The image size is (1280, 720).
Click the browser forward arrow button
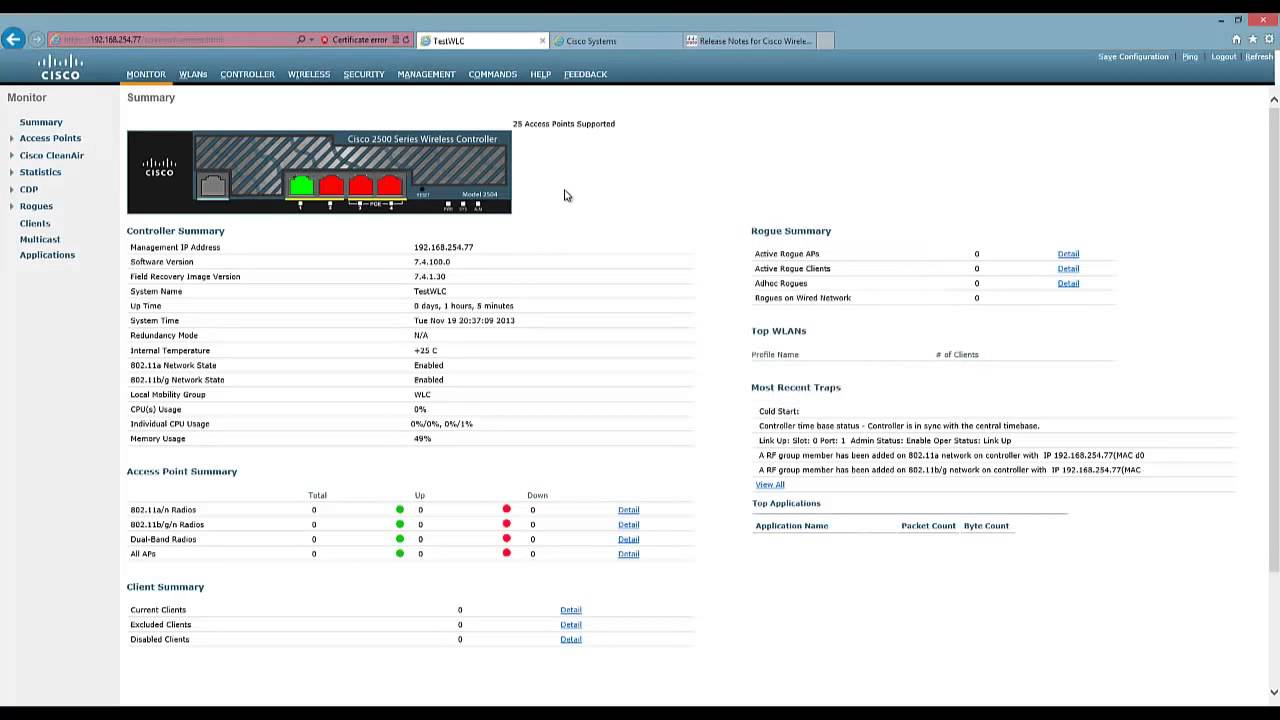[37, 40]
